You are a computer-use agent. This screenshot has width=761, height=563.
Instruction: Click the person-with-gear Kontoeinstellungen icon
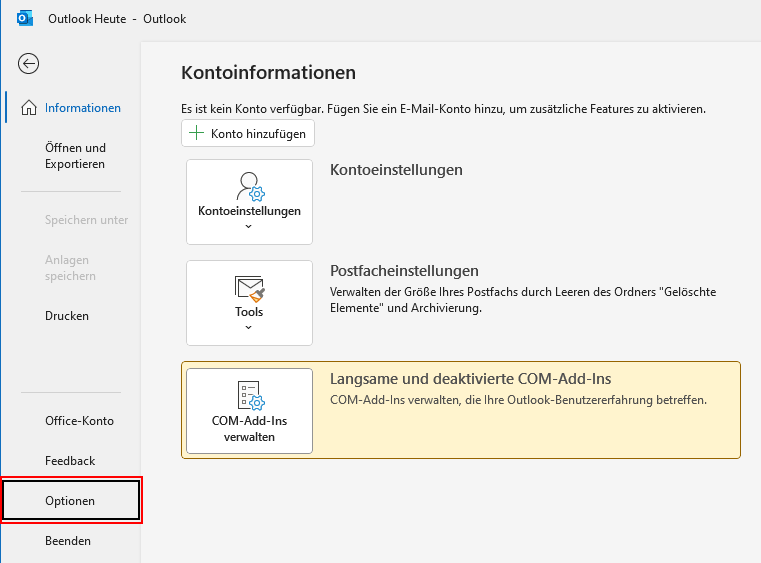click(x=250, y=186)
